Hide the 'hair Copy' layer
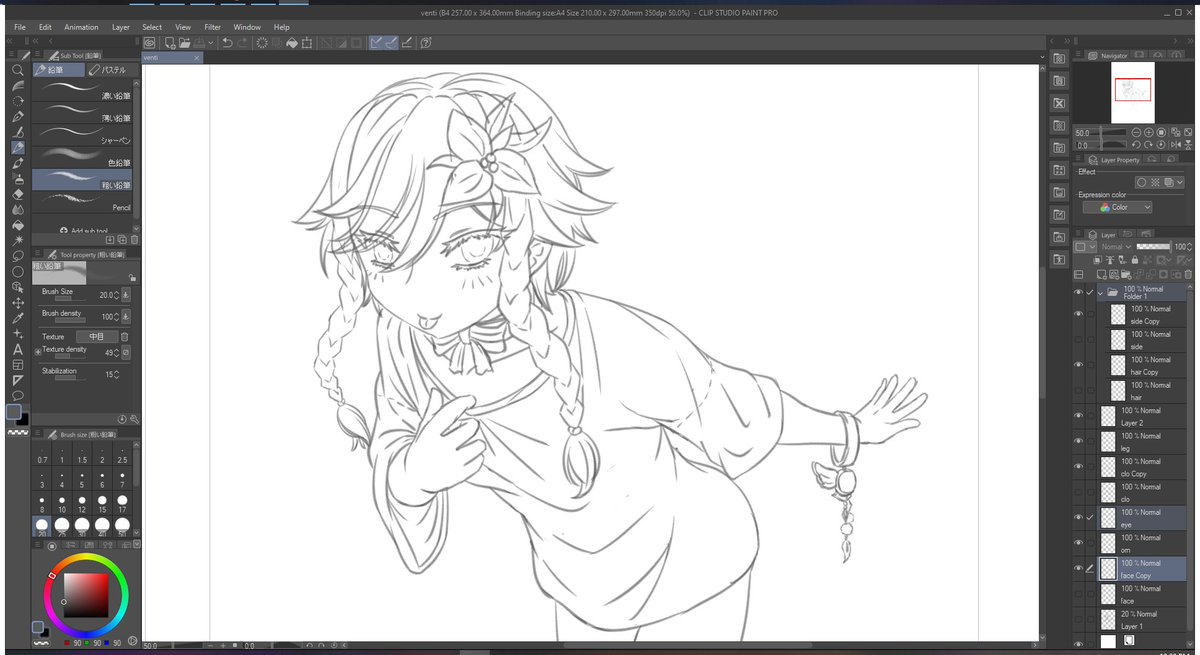The height and width of the screenshot is (655, 1200). point(1078,365)
